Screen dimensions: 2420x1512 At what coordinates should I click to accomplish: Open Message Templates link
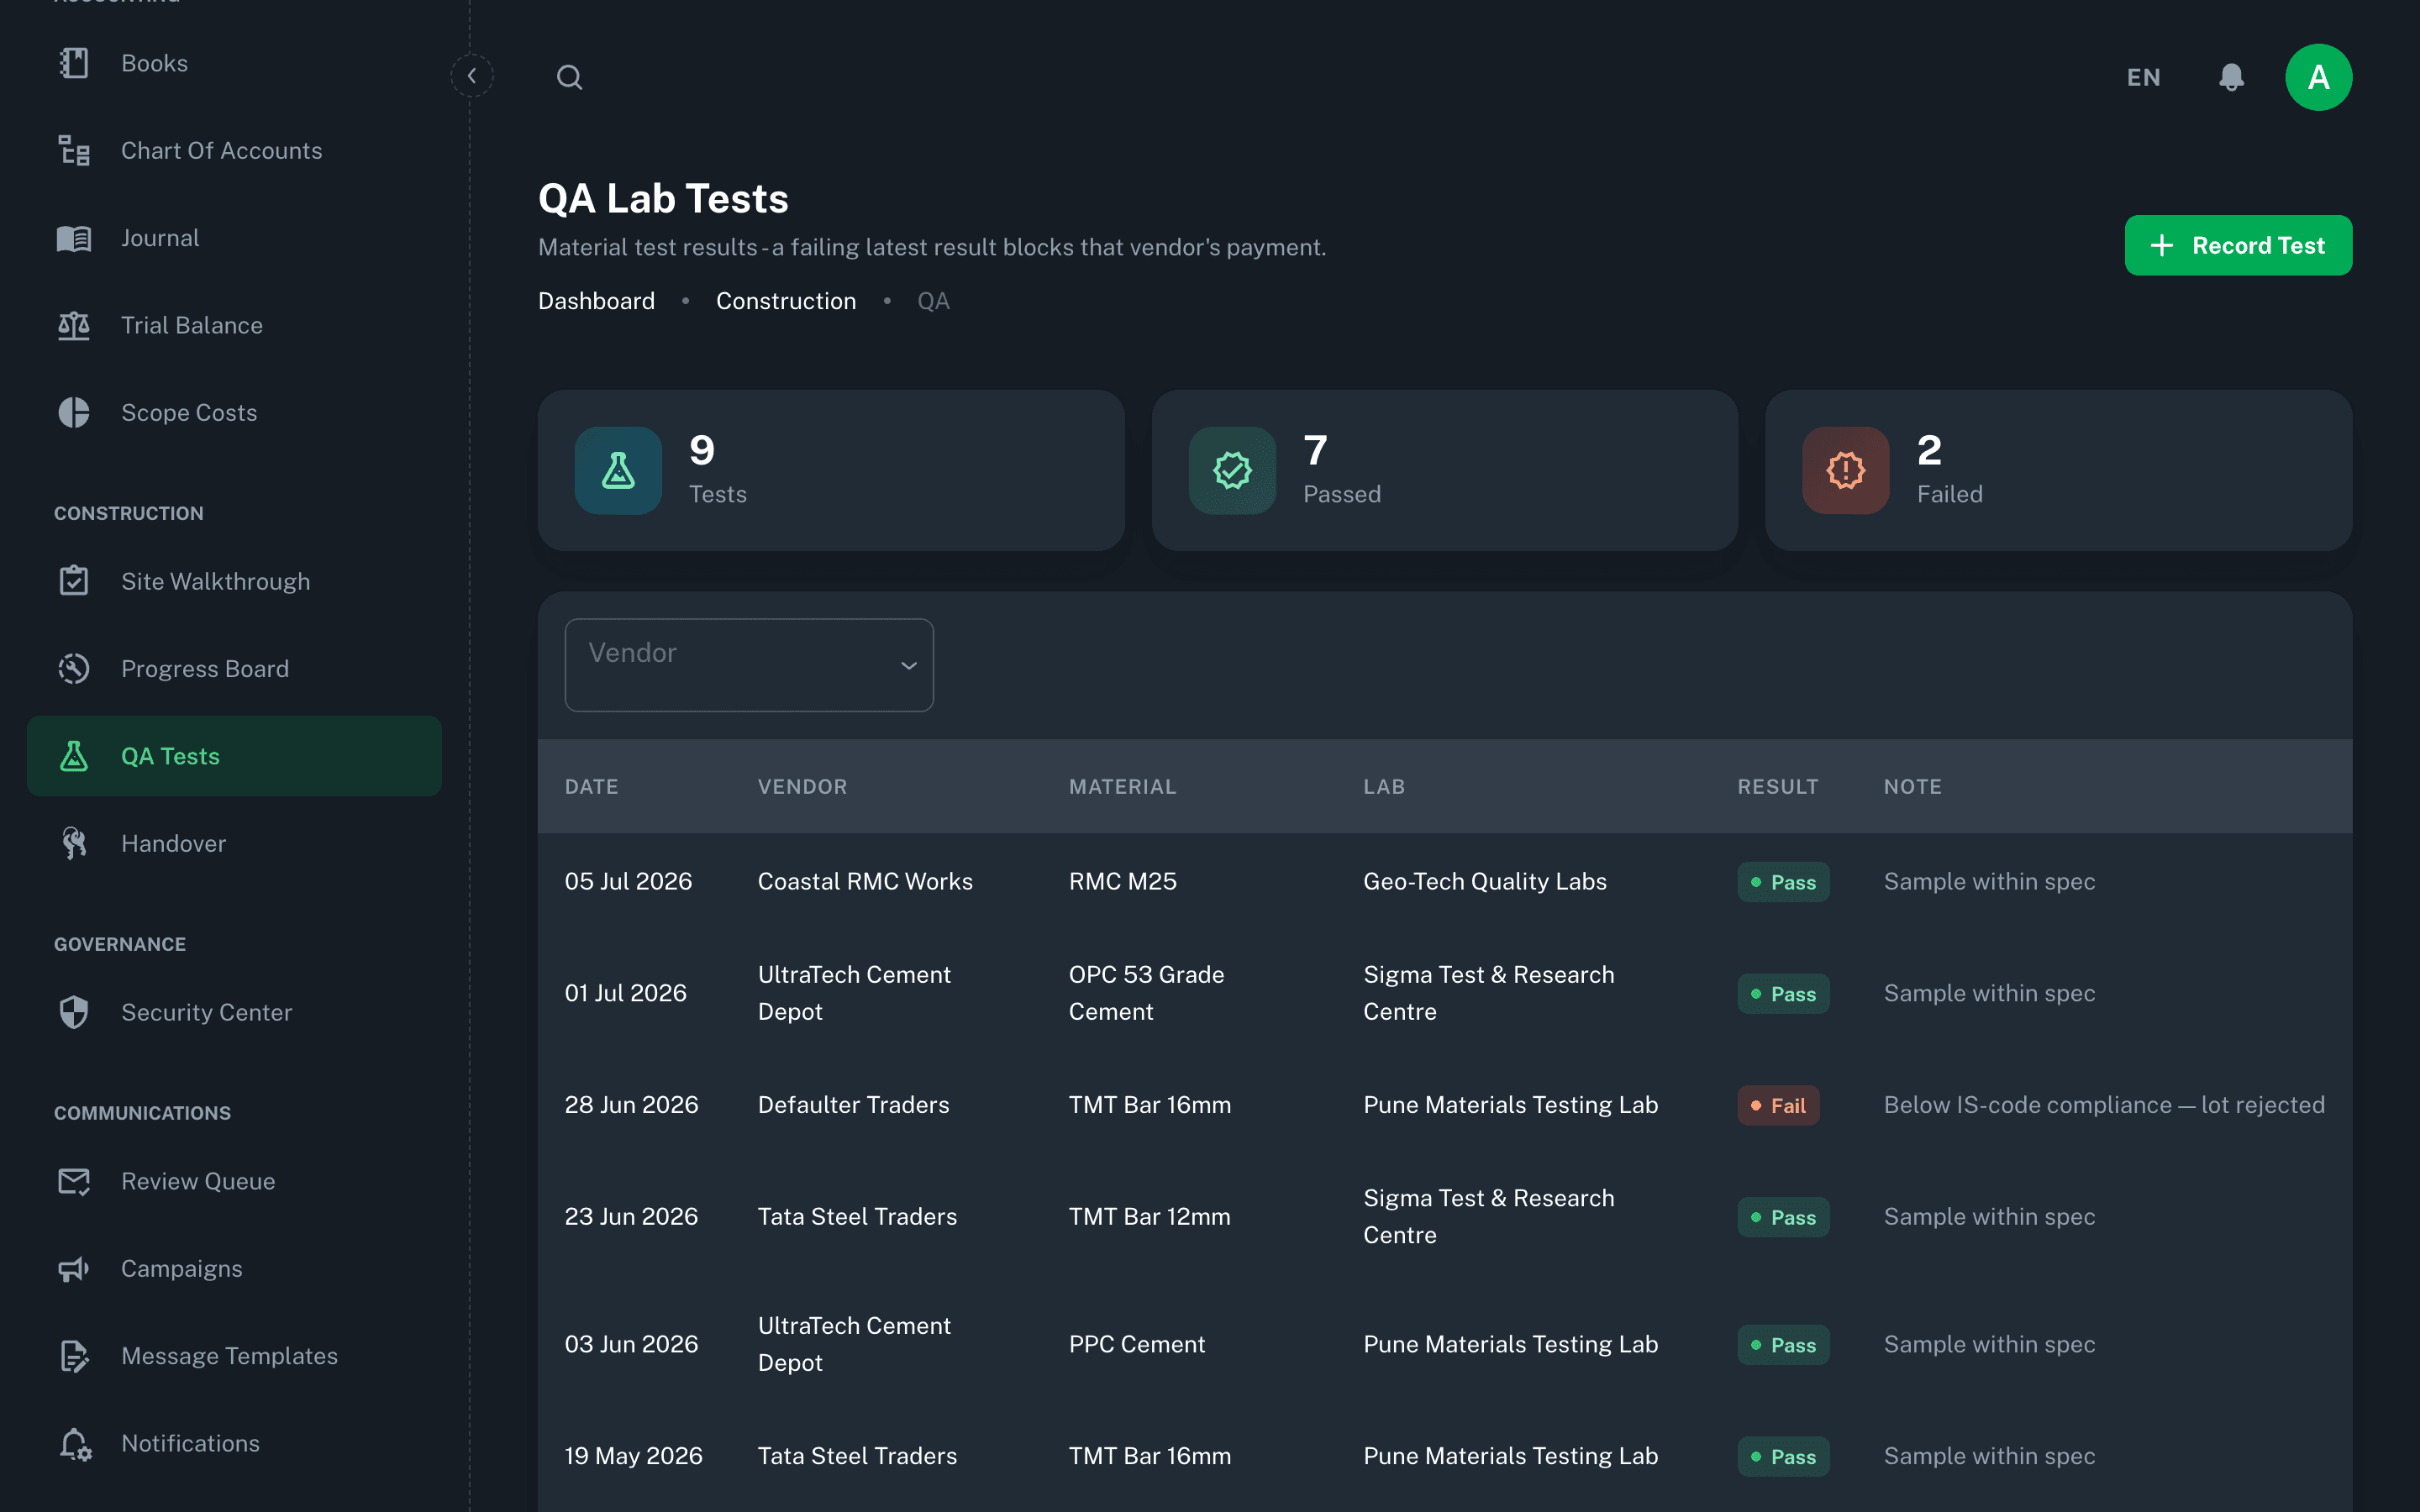click(x=234, y=1356)
